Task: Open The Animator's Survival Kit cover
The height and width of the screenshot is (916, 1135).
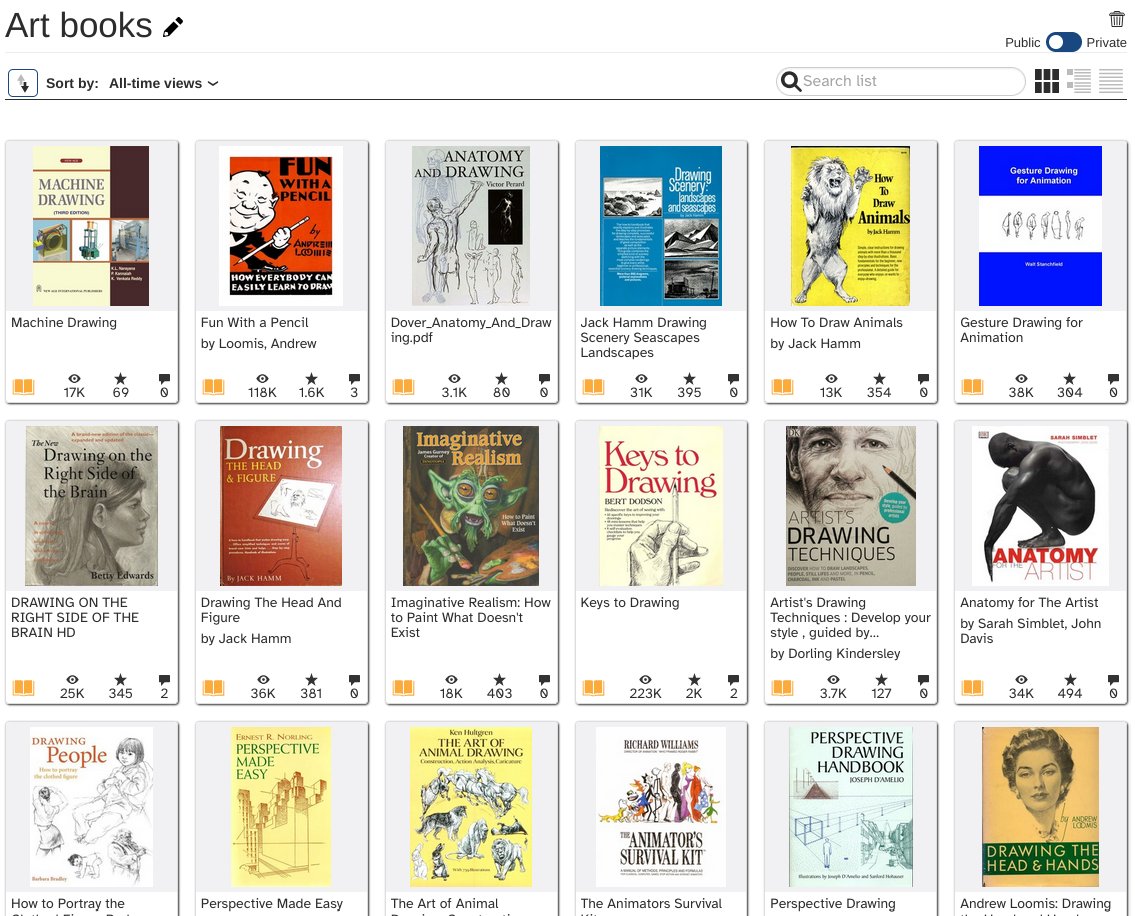Action: [x=661, y=807]
